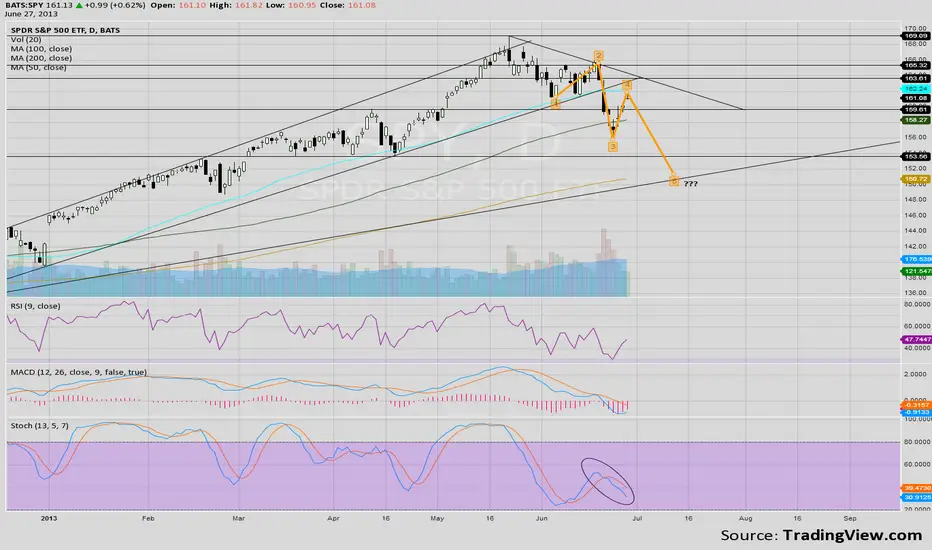Click the blue 176.539 volume label
Image resolution: width=932 pixels, height=550 pixels.
pos(917,259)
